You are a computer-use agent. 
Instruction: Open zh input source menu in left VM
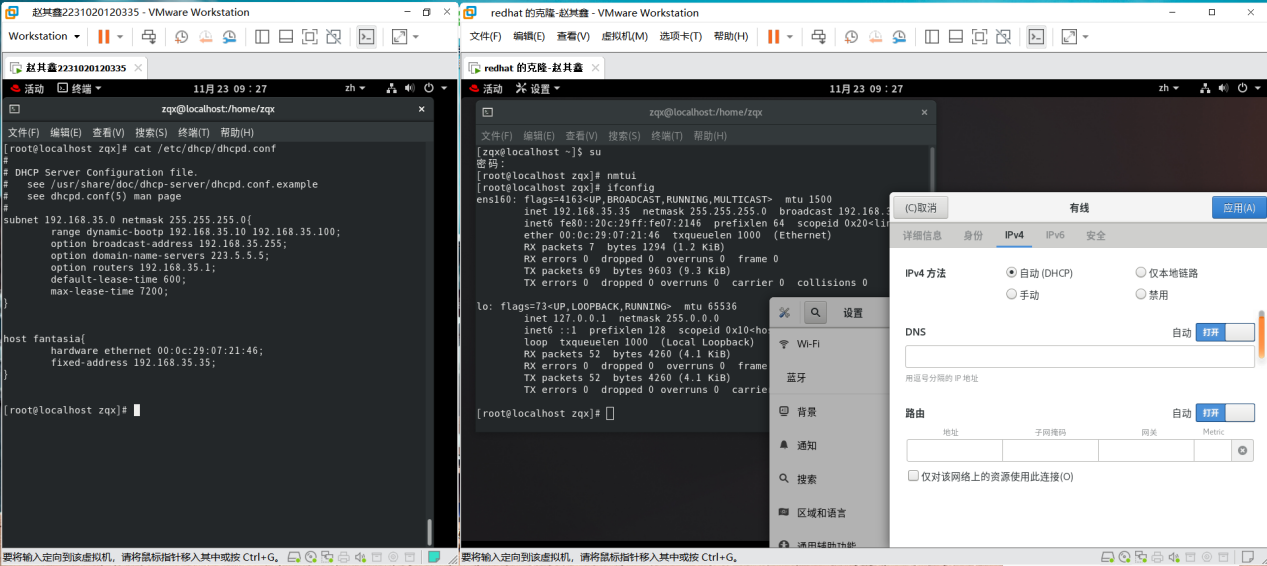[355, 88]
